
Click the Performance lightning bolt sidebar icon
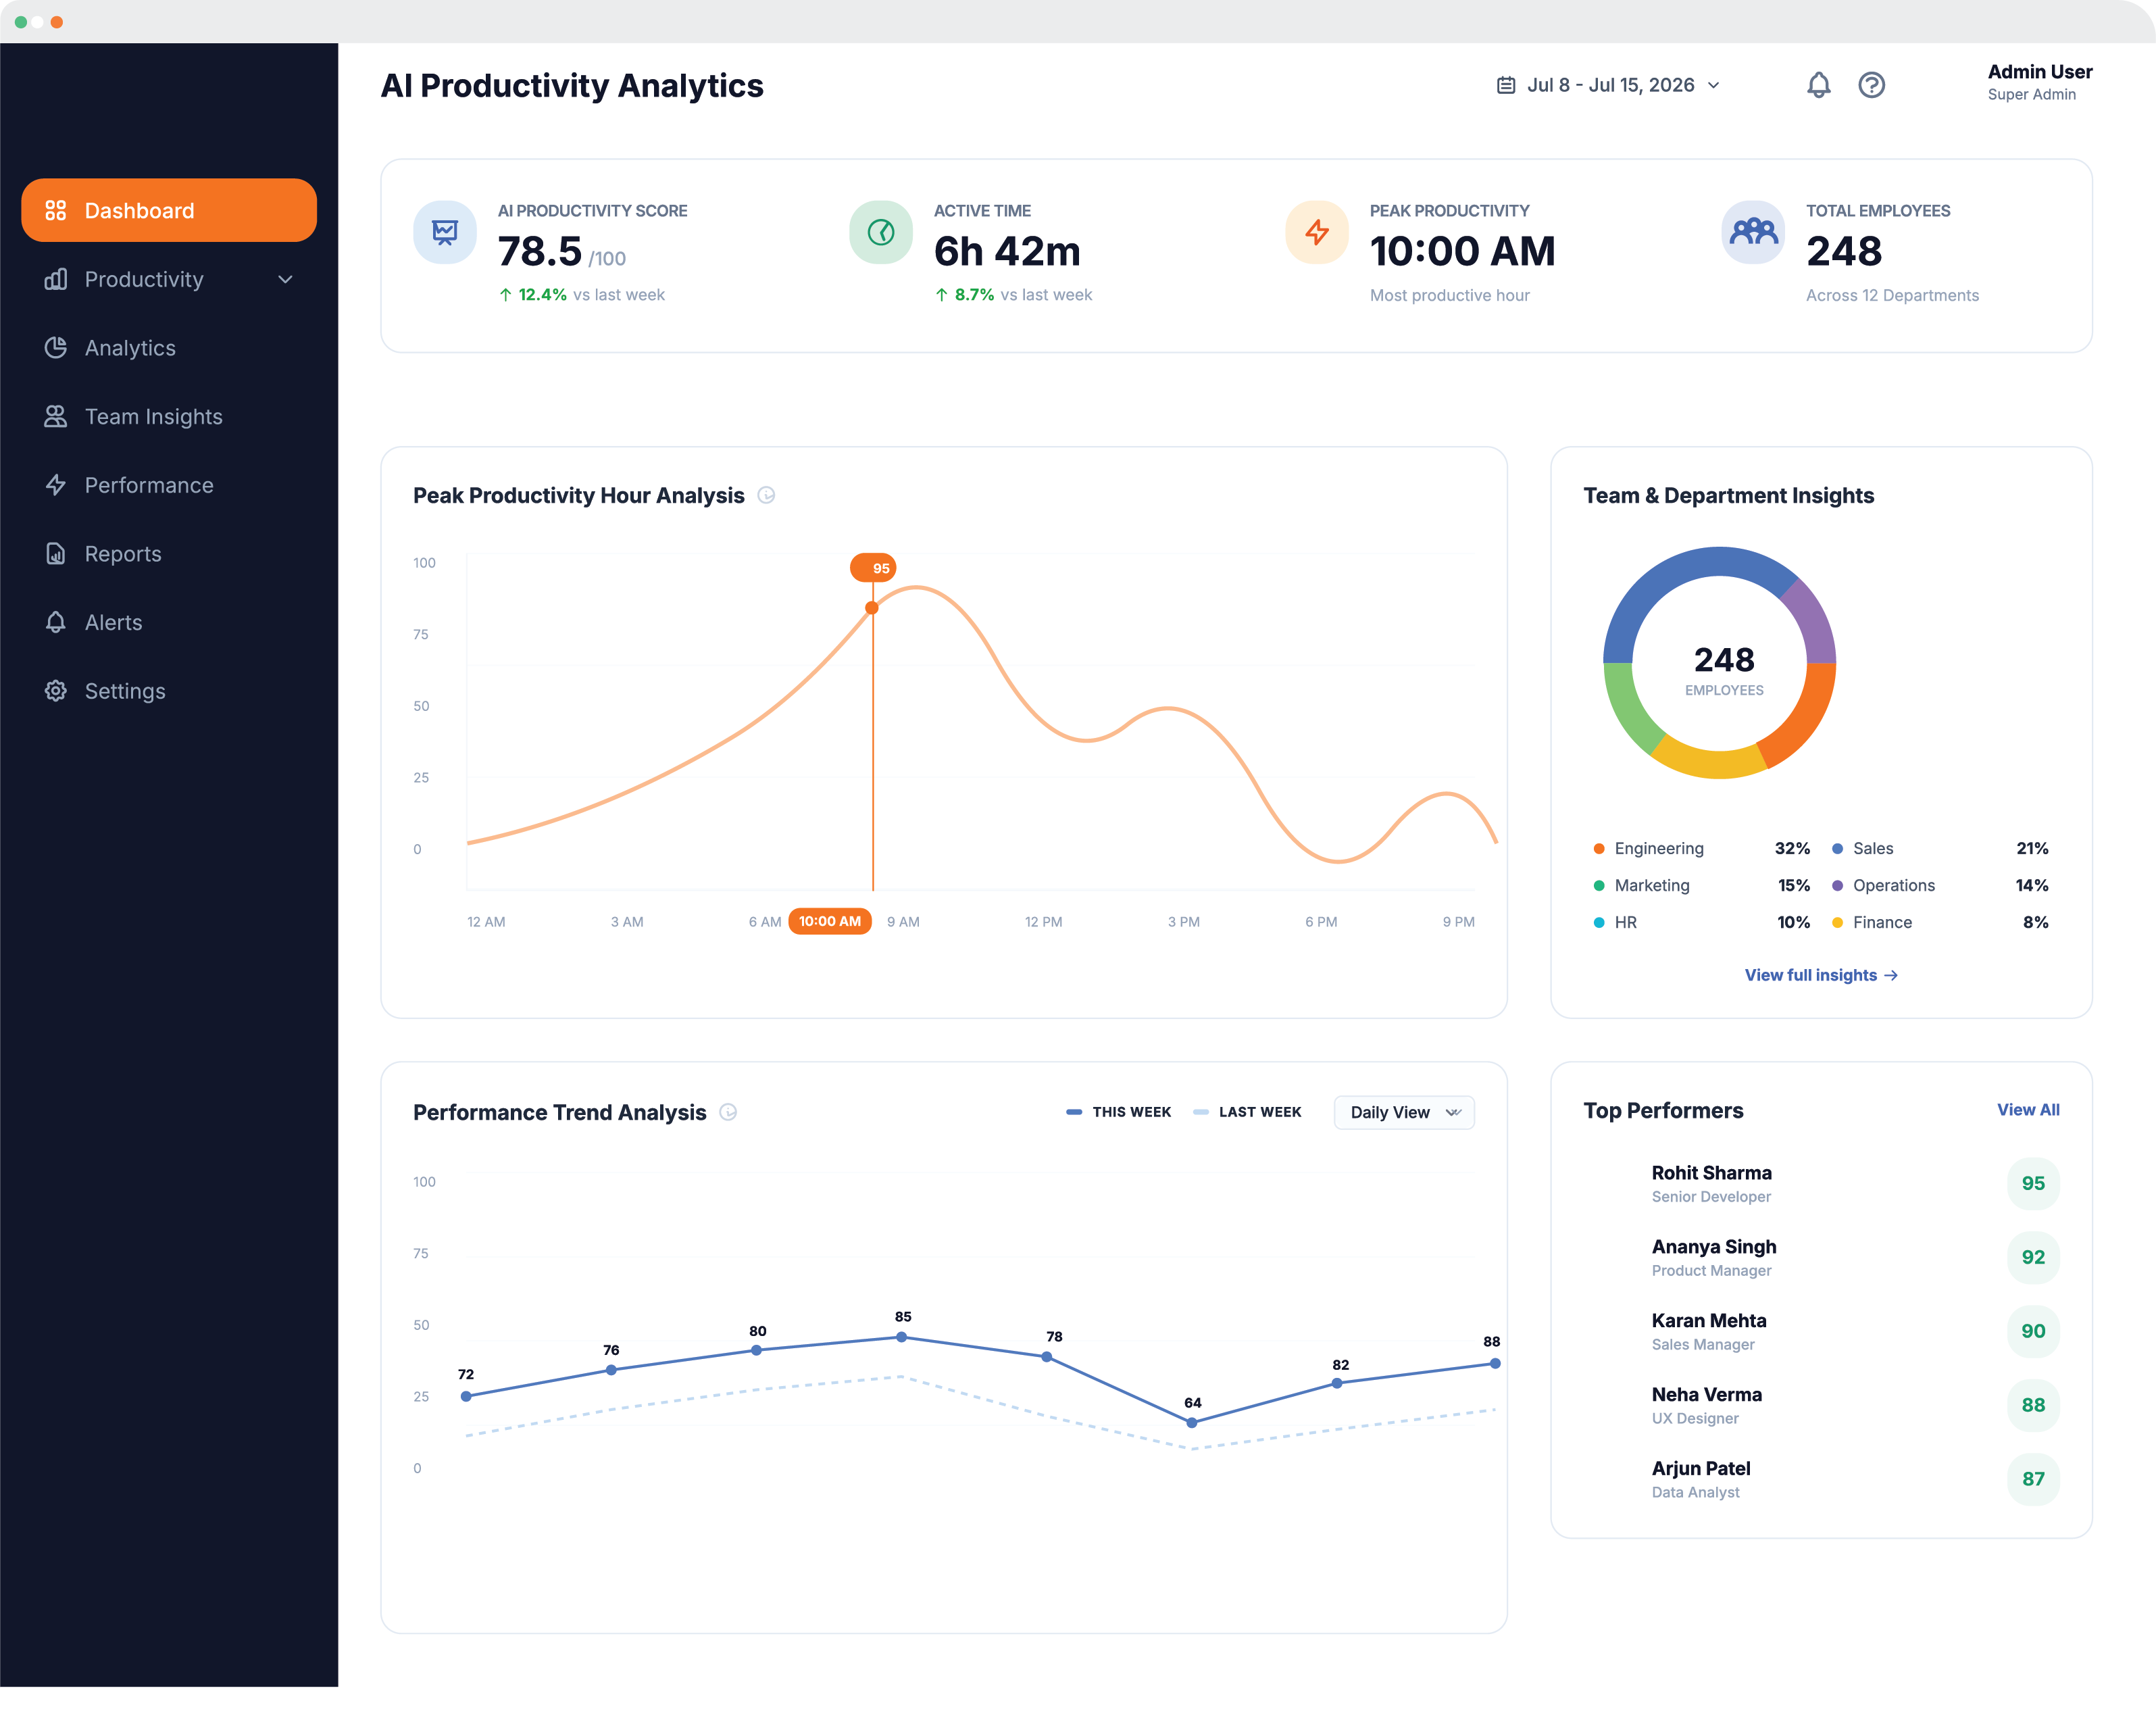click(x=56, y=485)
